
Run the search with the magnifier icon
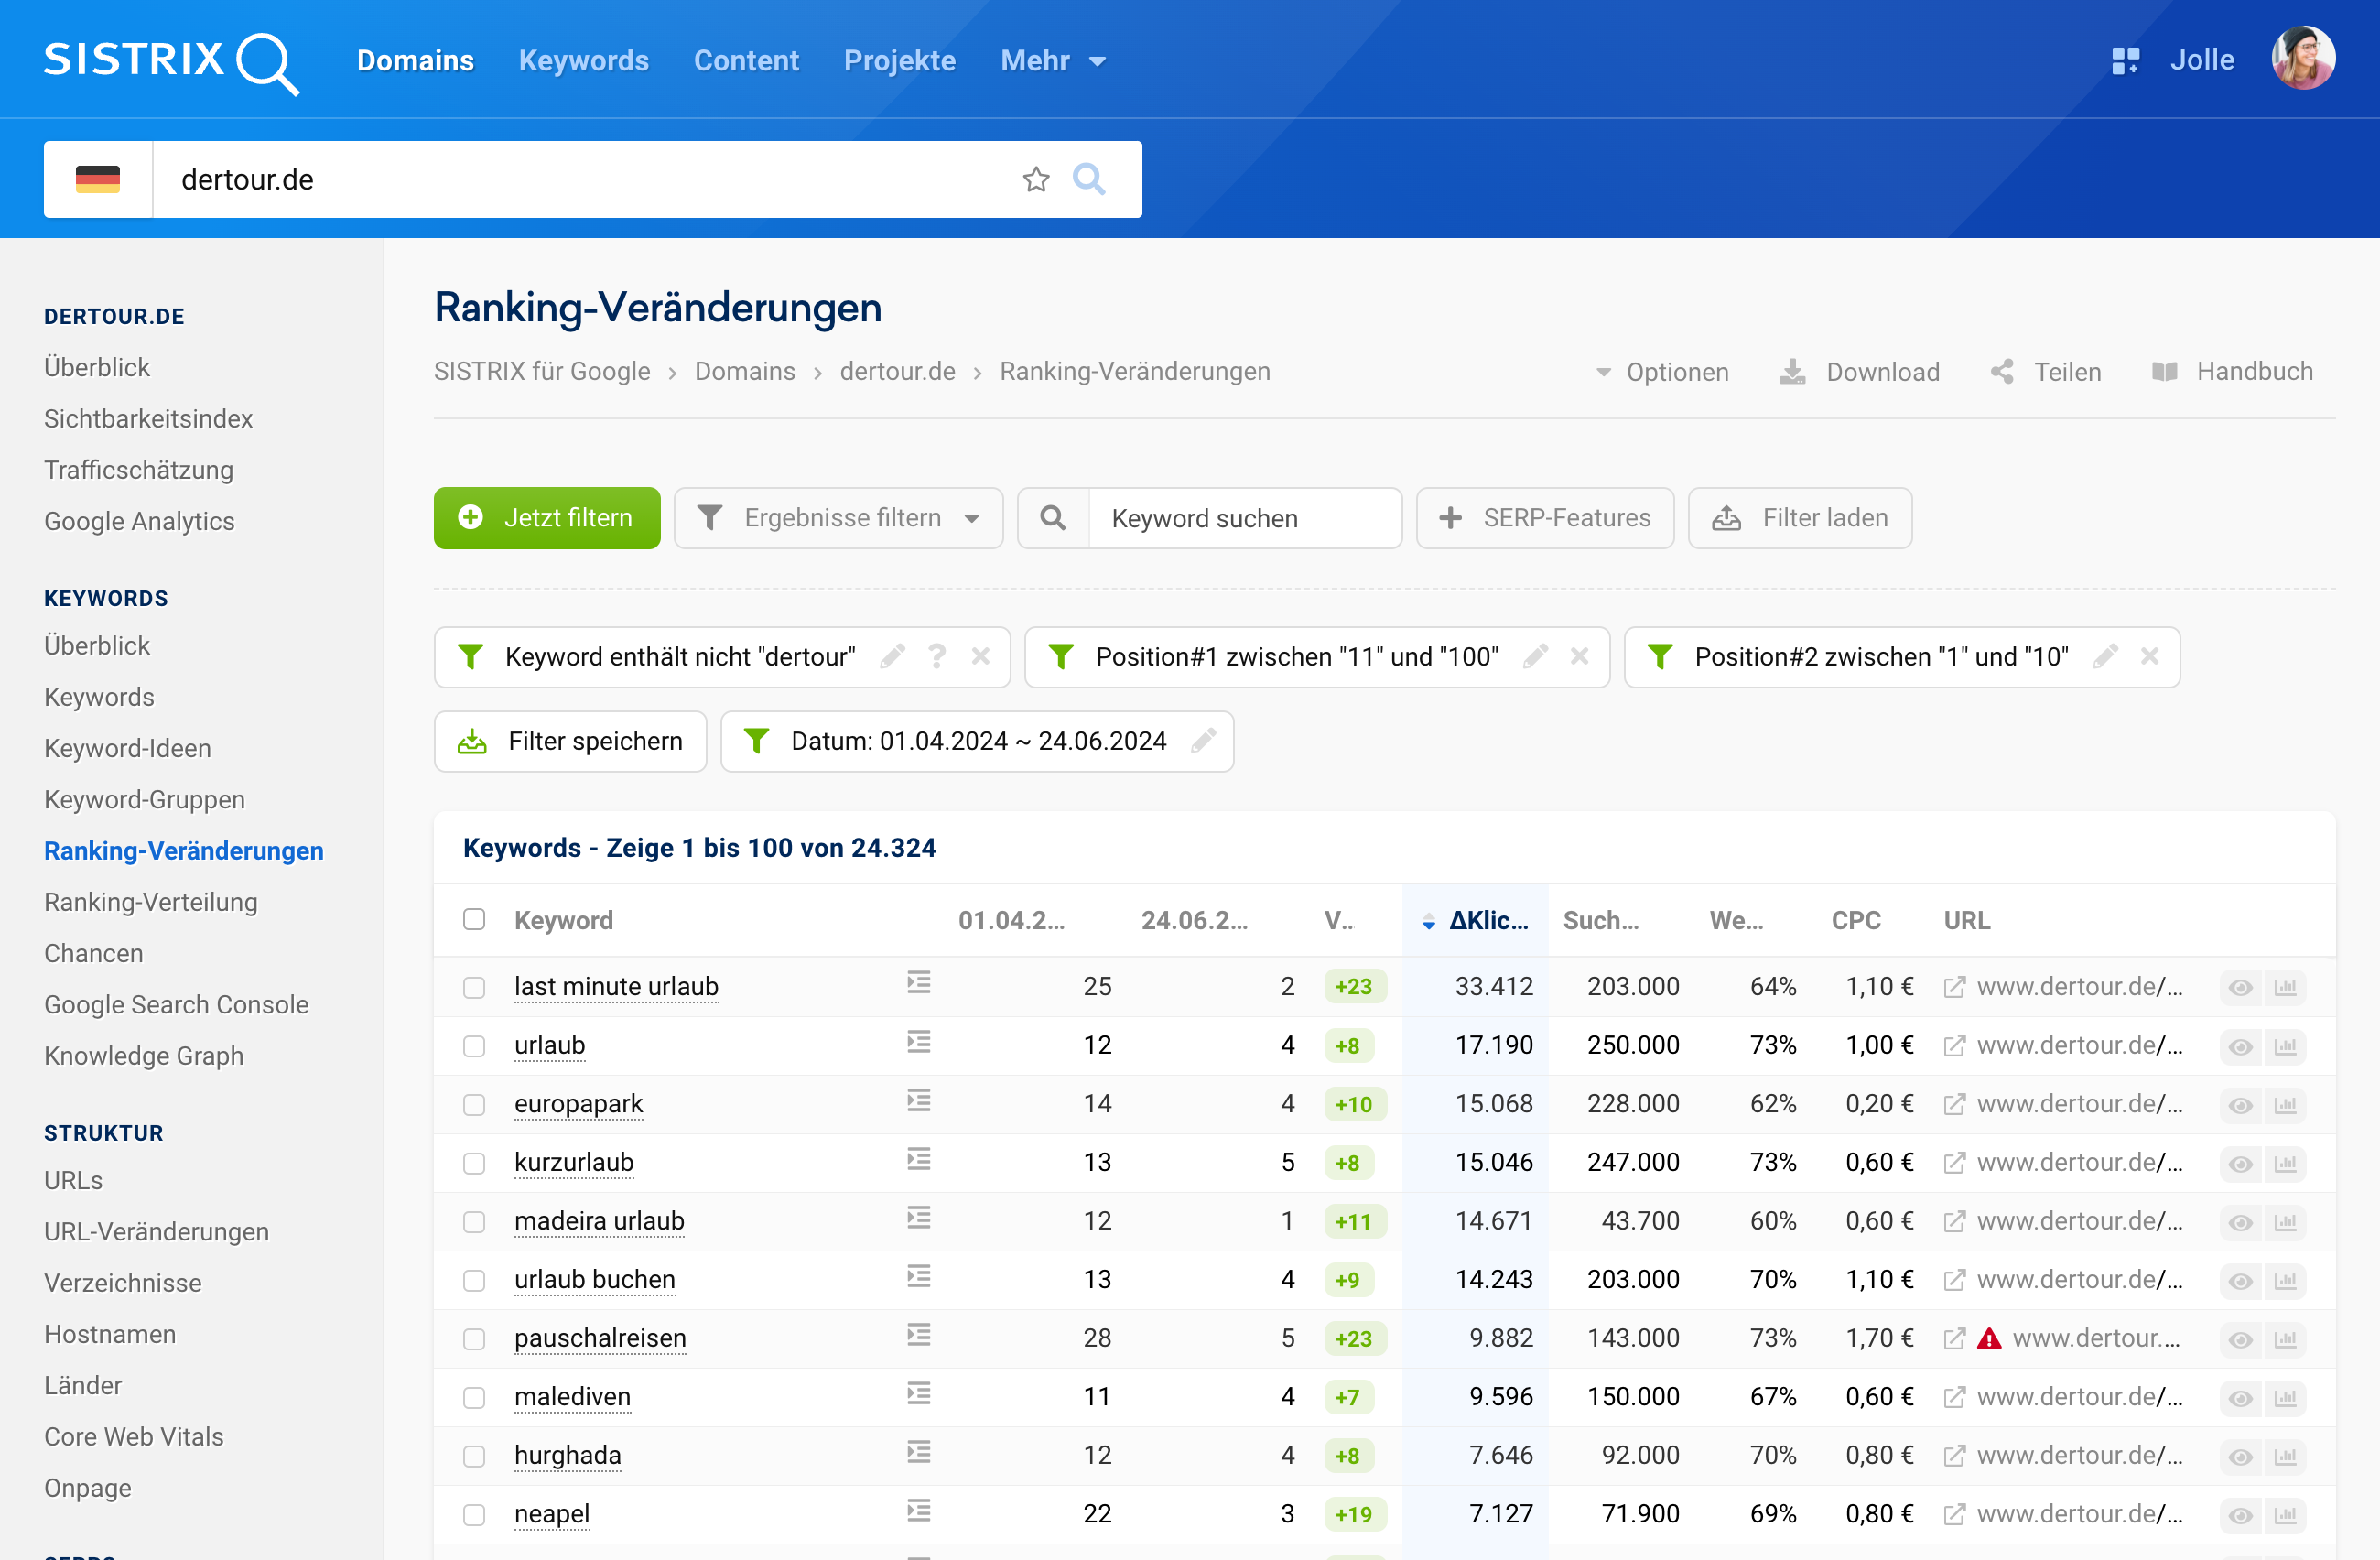coord(1089,179)
